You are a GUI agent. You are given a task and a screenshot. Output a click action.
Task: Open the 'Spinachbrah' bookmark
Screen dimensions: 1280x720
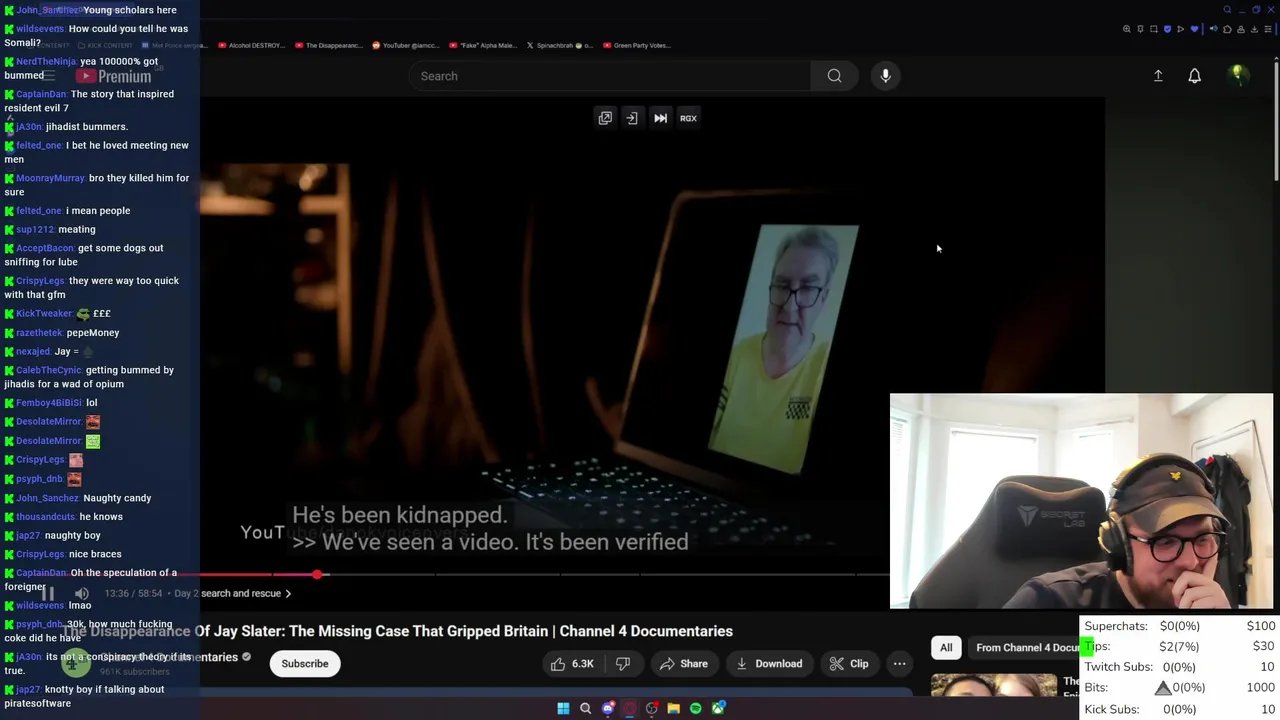[x=559, y=45]
